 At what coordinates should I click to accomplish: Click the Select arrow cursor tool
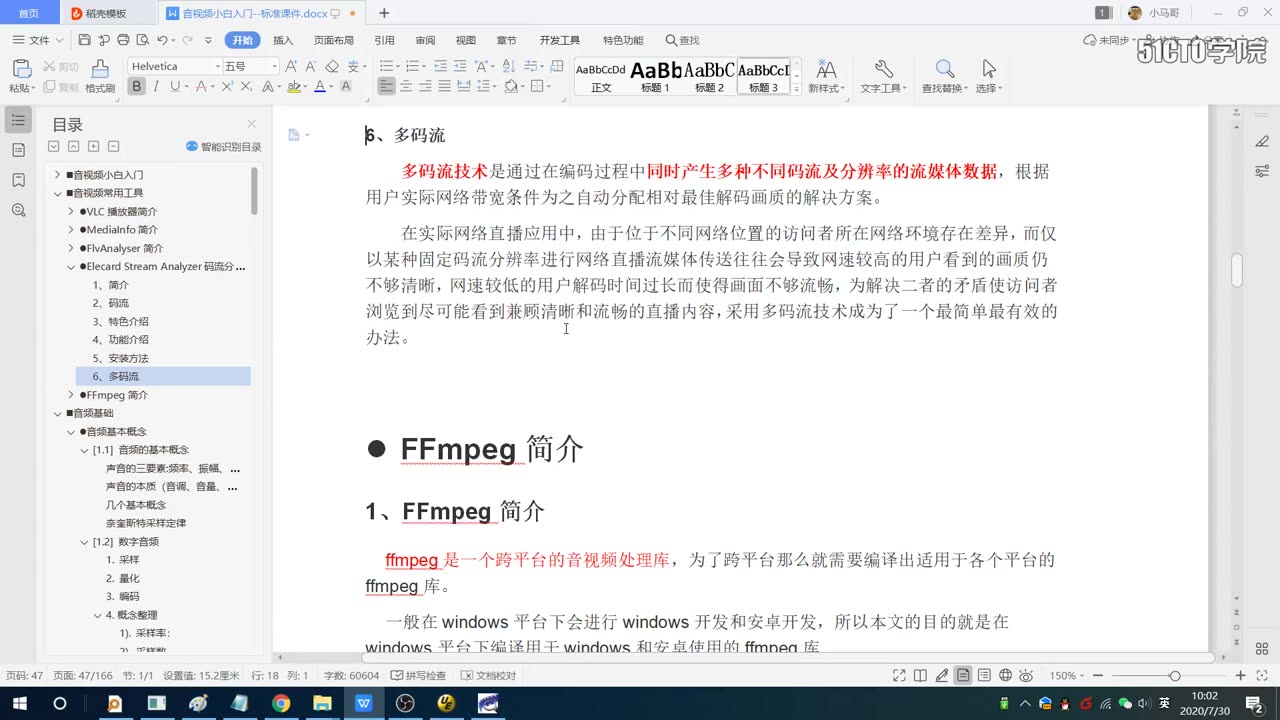point(989,69)
